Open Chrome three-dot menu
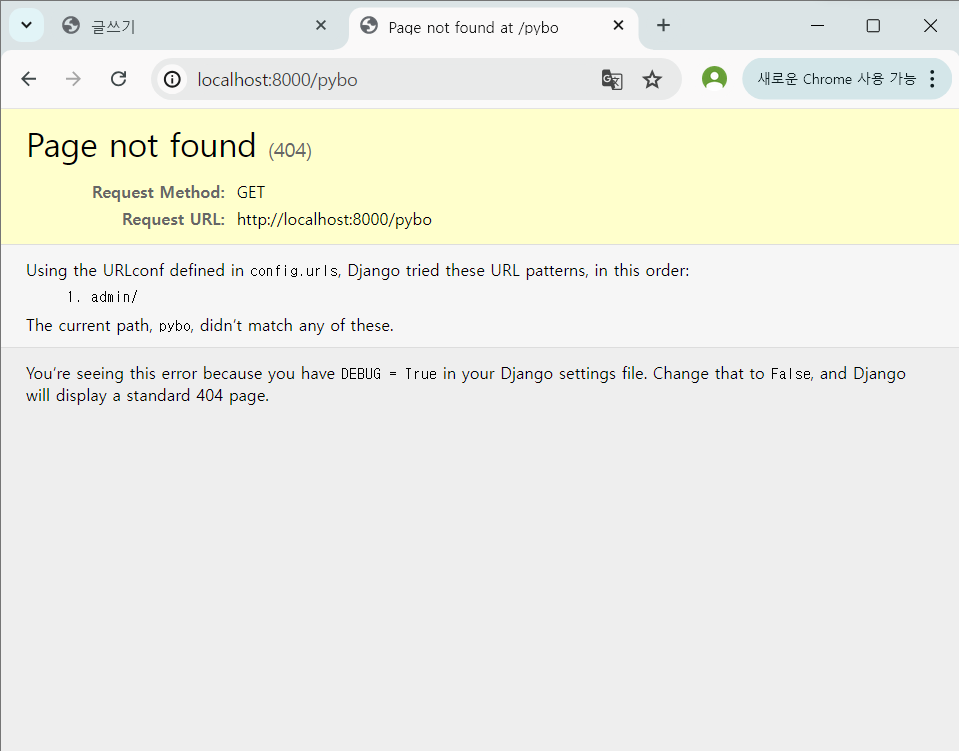 932,79
